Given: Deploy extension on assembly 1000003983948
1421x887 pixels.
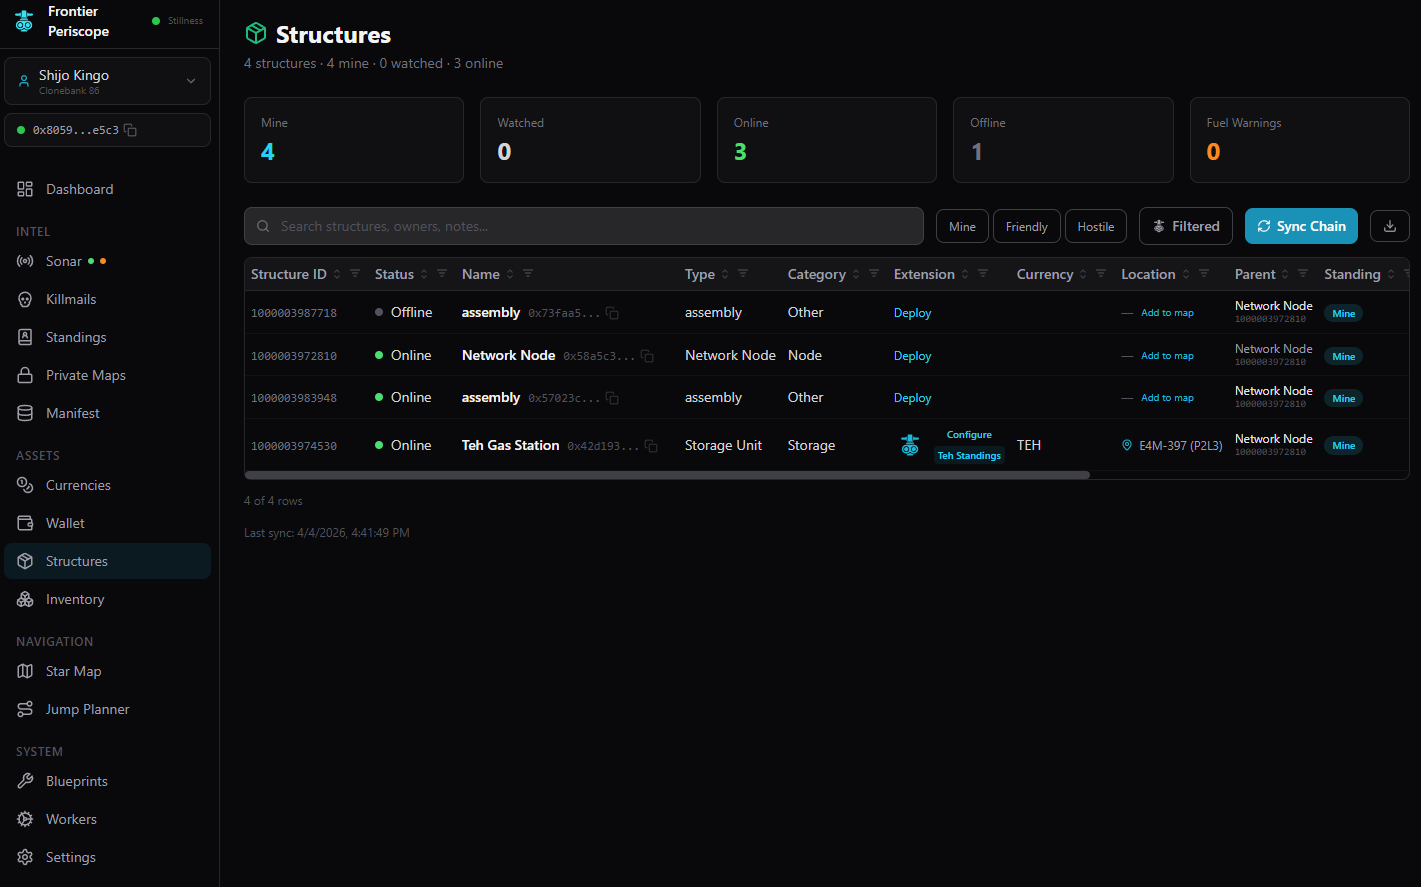Looking at the screenshot, I should tap(912, 398).
